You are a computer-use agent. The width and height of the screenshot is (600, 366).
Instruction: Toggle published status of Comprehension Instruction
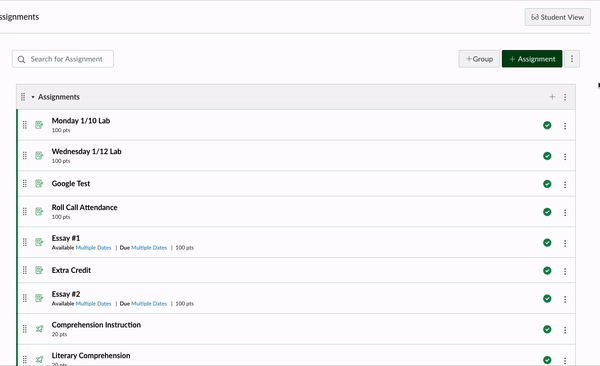tap(547, 329)
